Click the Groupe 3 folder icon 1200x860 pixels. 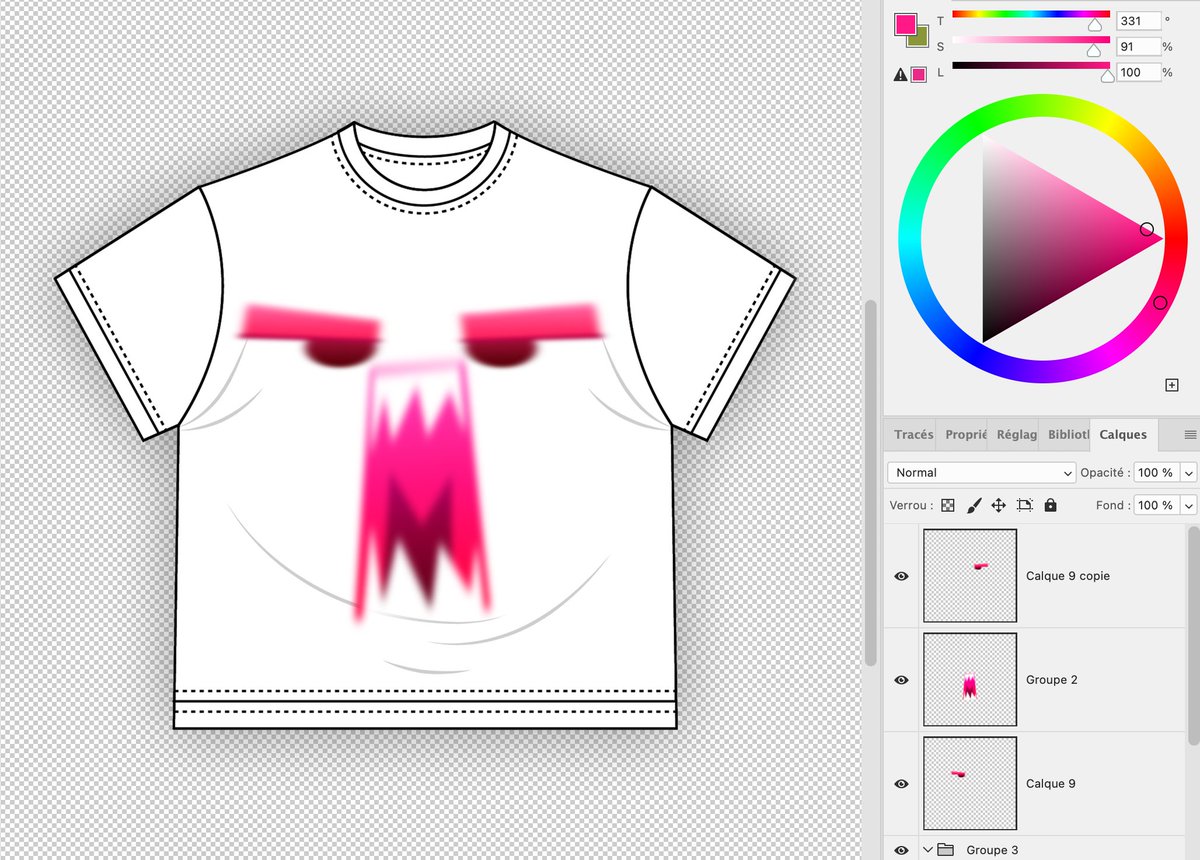click(x=946, y=850)
